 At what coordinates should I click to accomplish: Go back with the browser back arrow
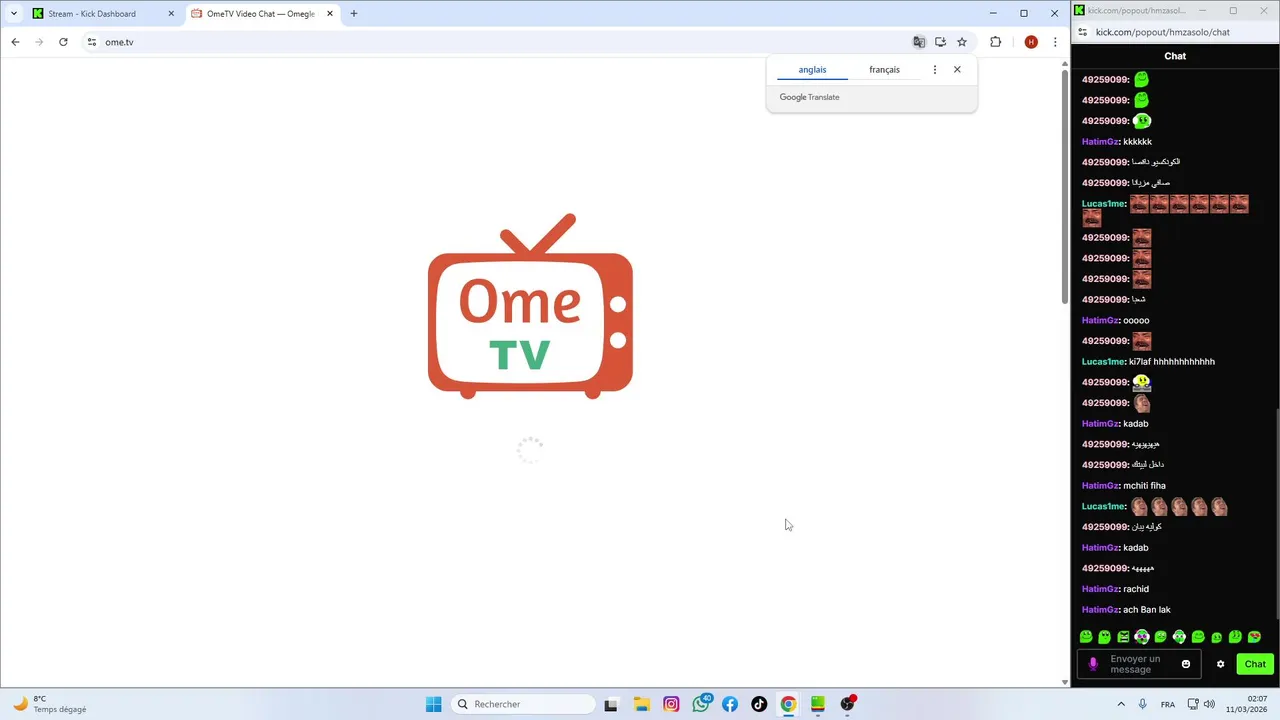pos(15,42)
